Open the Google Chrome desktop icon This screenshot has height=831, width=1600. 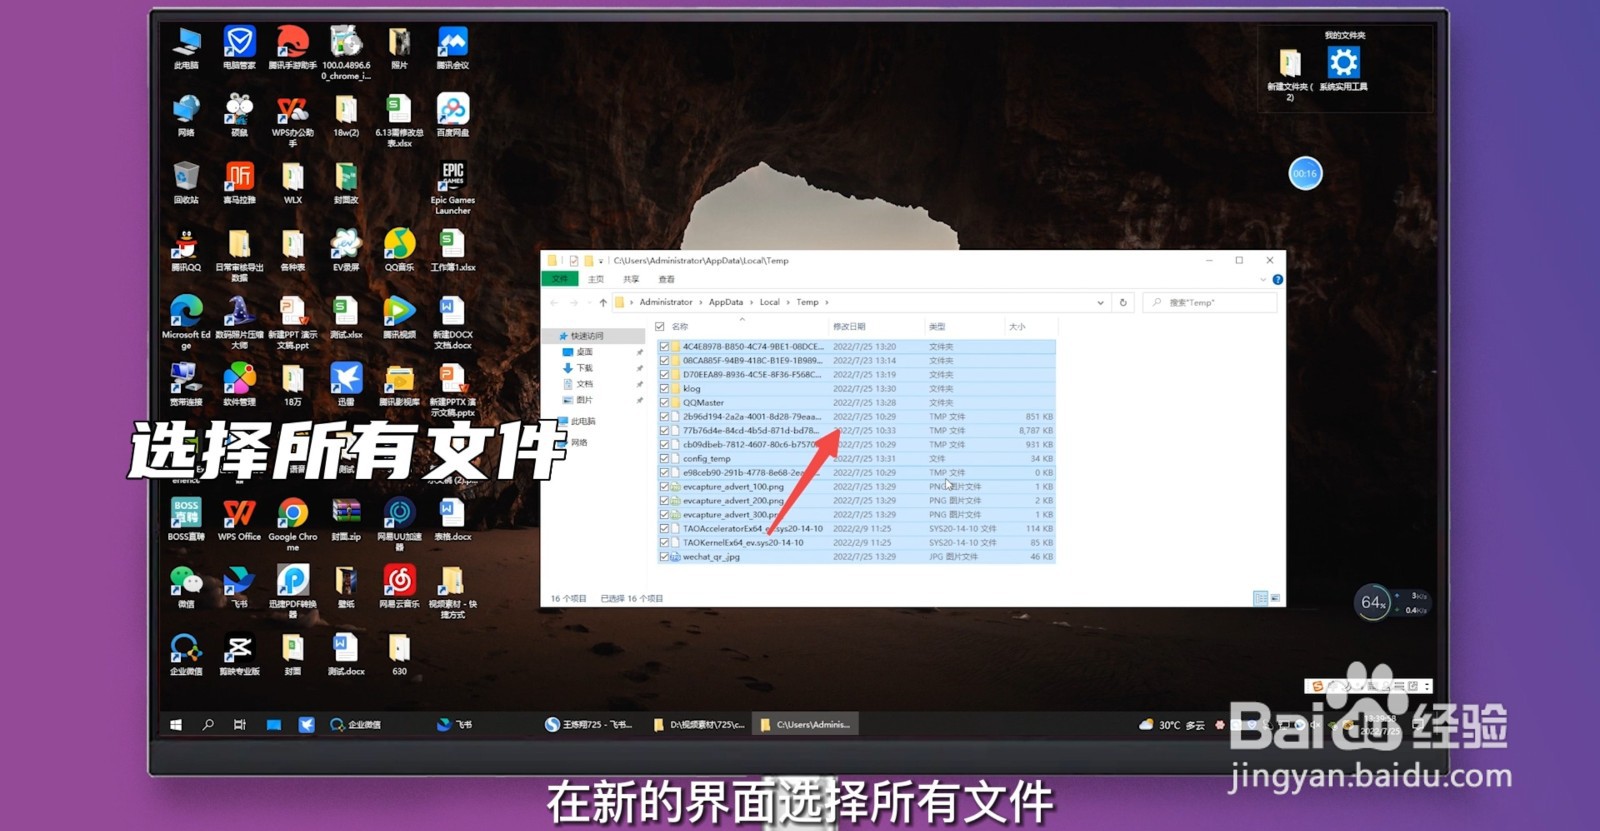click(292, 523)
